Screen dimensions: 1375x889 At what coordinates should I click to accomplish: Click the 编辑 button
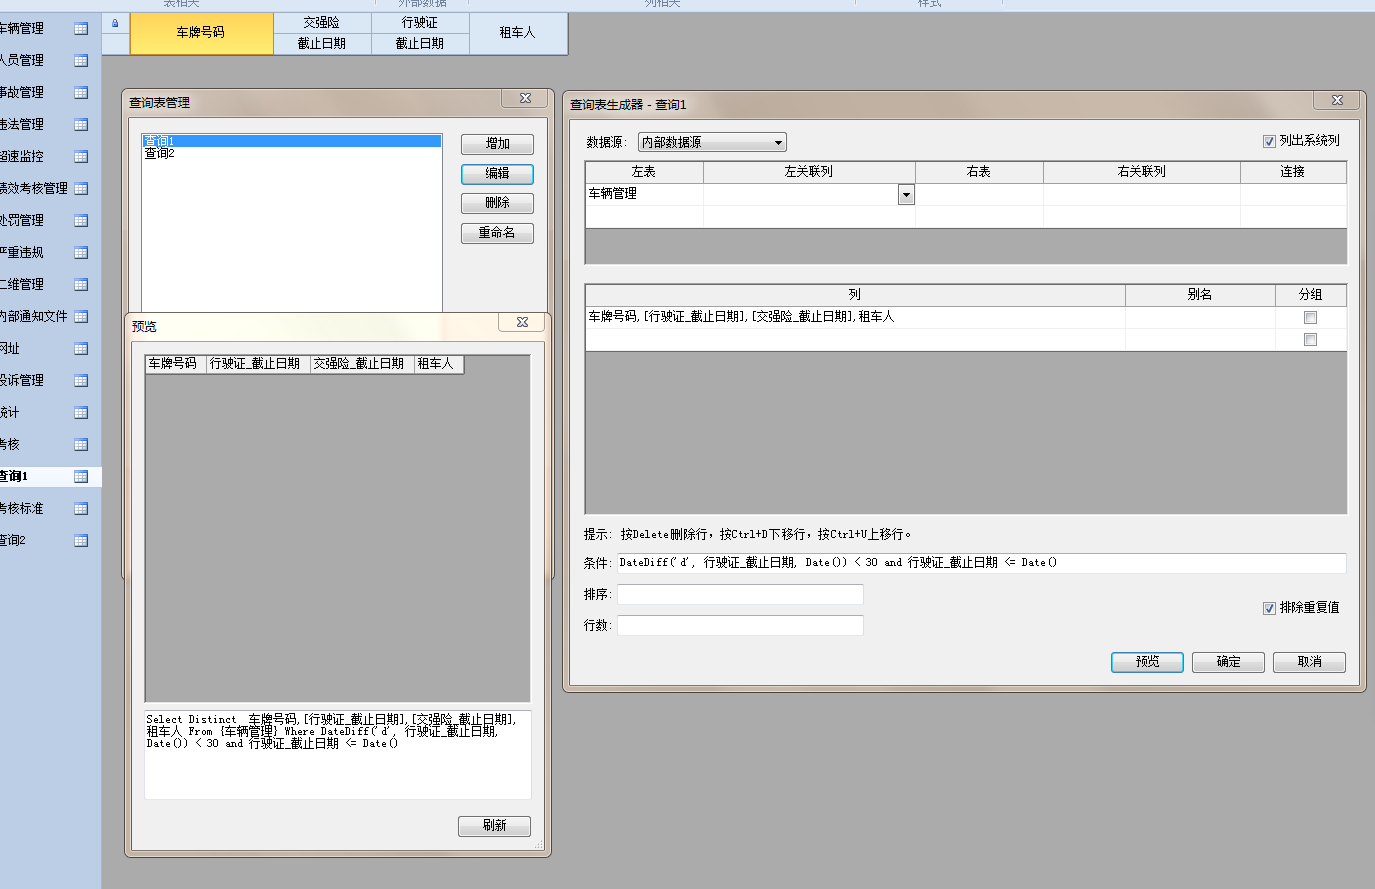point(497,174)
